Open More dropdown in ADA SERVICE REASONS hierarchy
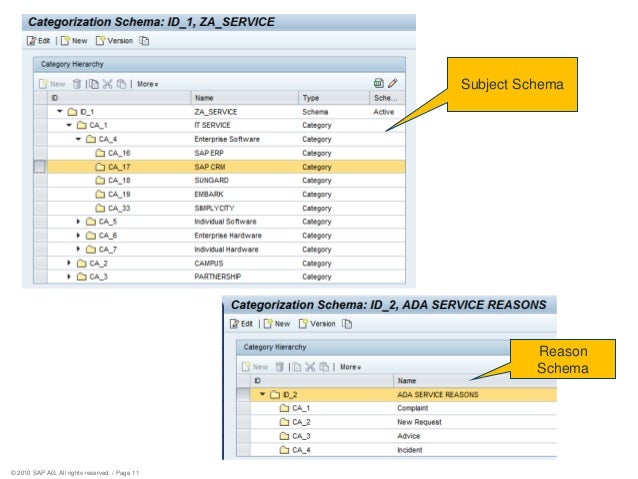Viewport: 638px width, 479px height. pyautogui.click(x=350, y=367)
